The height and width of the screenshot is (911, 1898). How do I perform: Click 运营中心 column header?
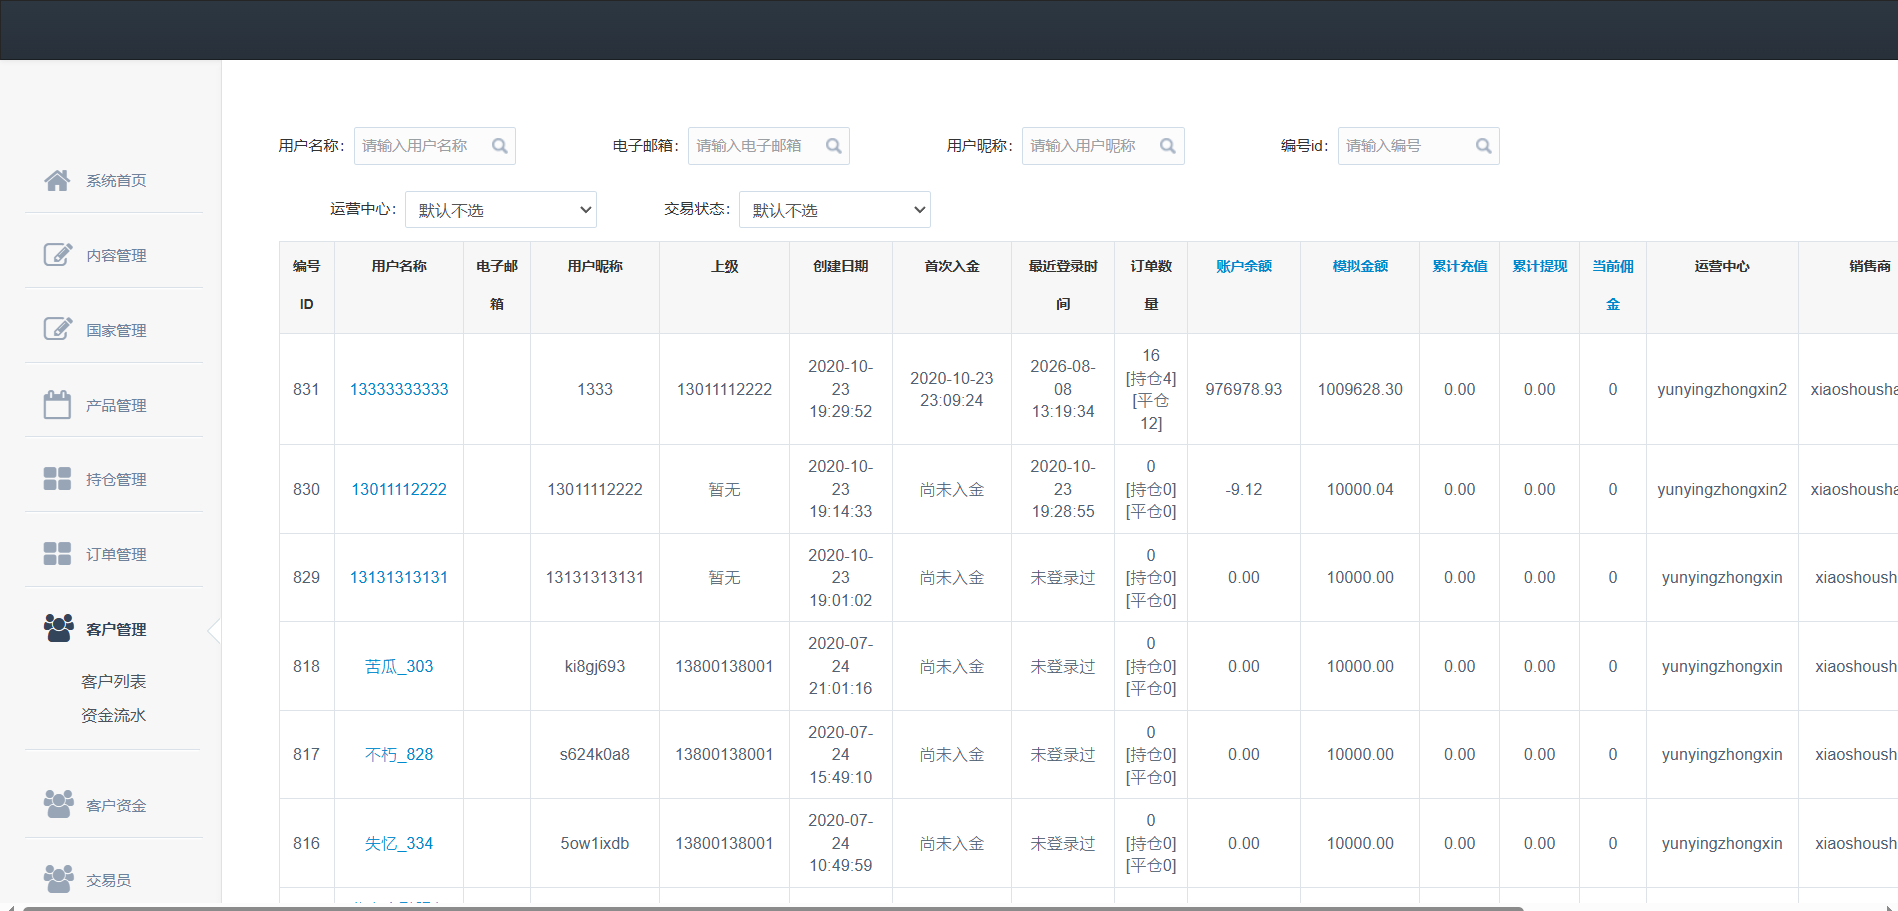[x=1722, y=266]
